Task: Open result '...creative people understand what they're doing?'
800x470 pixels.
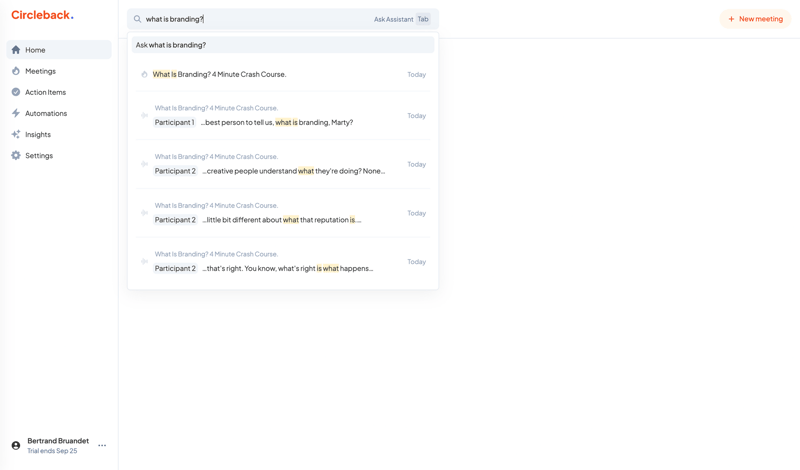Action: point(283,164)
